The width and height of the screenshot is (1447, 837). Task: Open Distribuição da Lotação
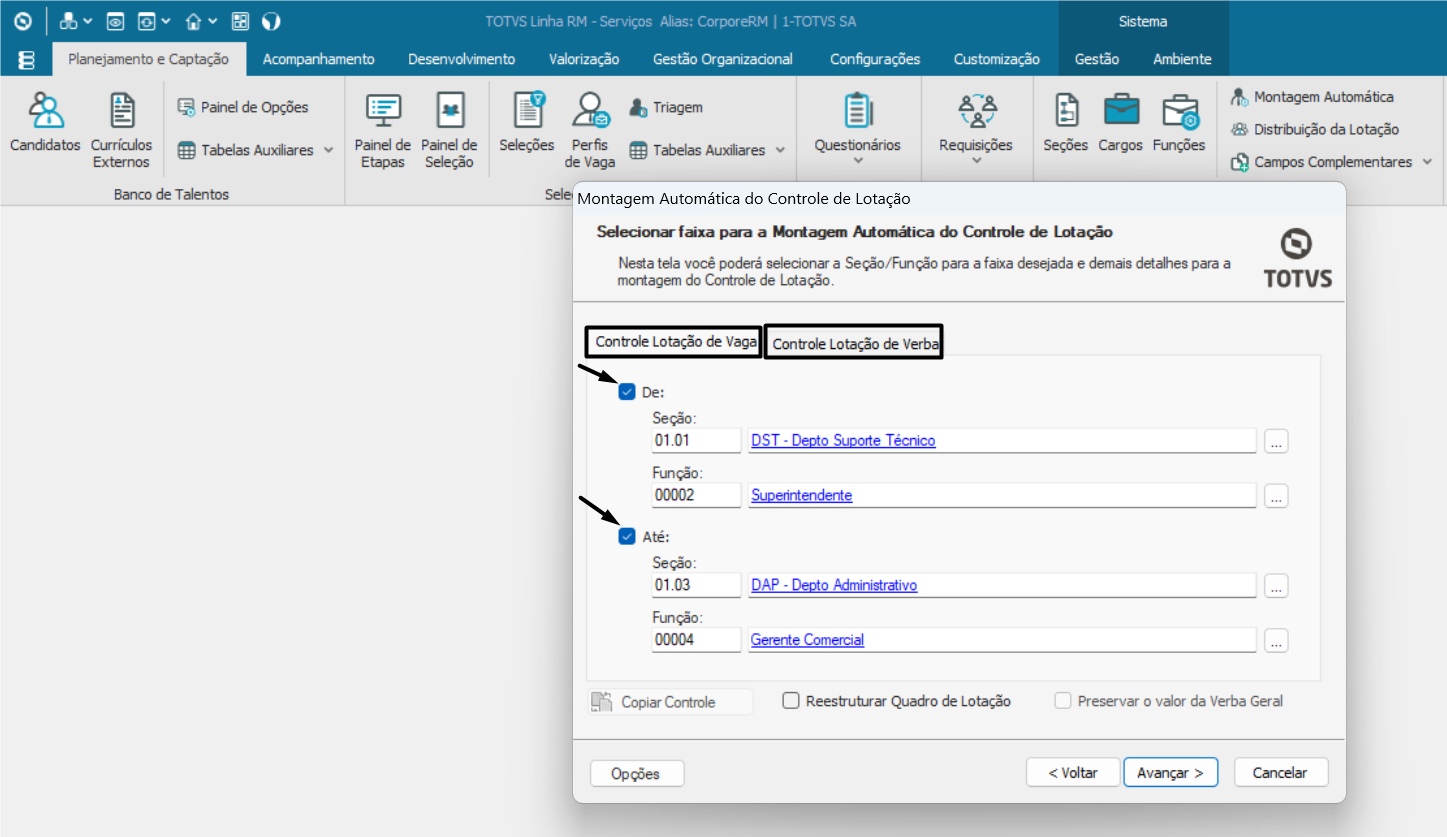pyautogui.click(x=1315, y=129)
